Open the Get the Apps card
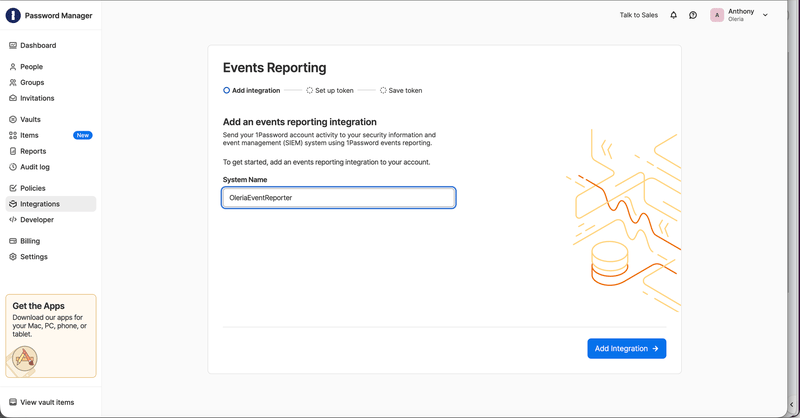Image resolution: width=800 pixels, height=418 pixels. [51, 336]
